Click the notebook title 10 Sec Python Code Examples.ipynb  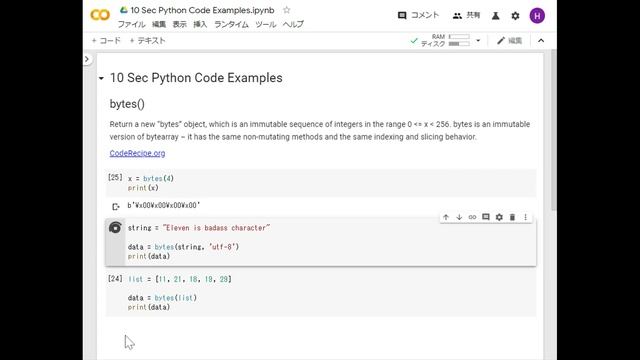(202, 10)
